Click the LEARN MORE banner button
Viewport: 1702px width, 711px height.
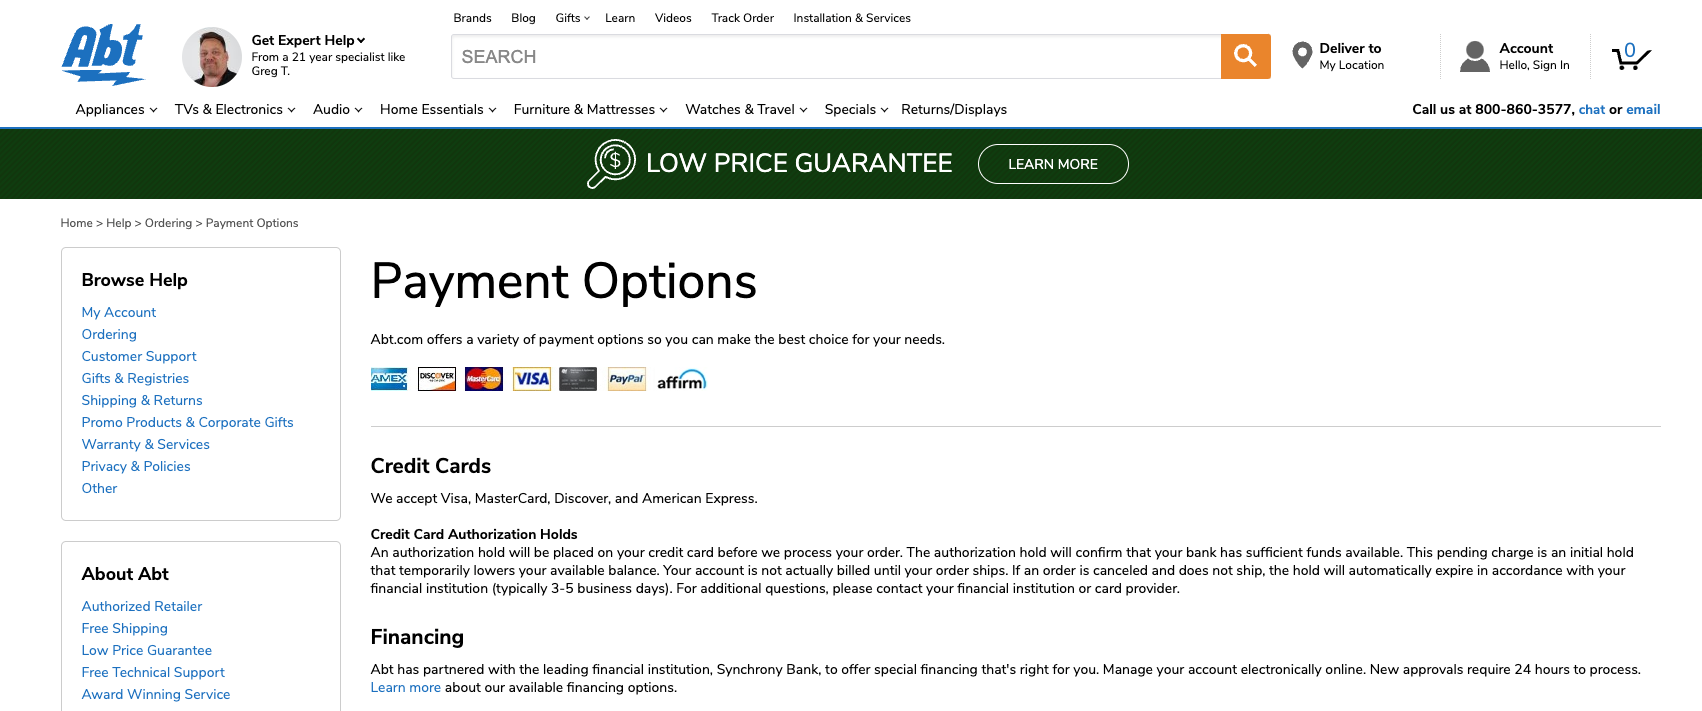tap(1053, 164)
